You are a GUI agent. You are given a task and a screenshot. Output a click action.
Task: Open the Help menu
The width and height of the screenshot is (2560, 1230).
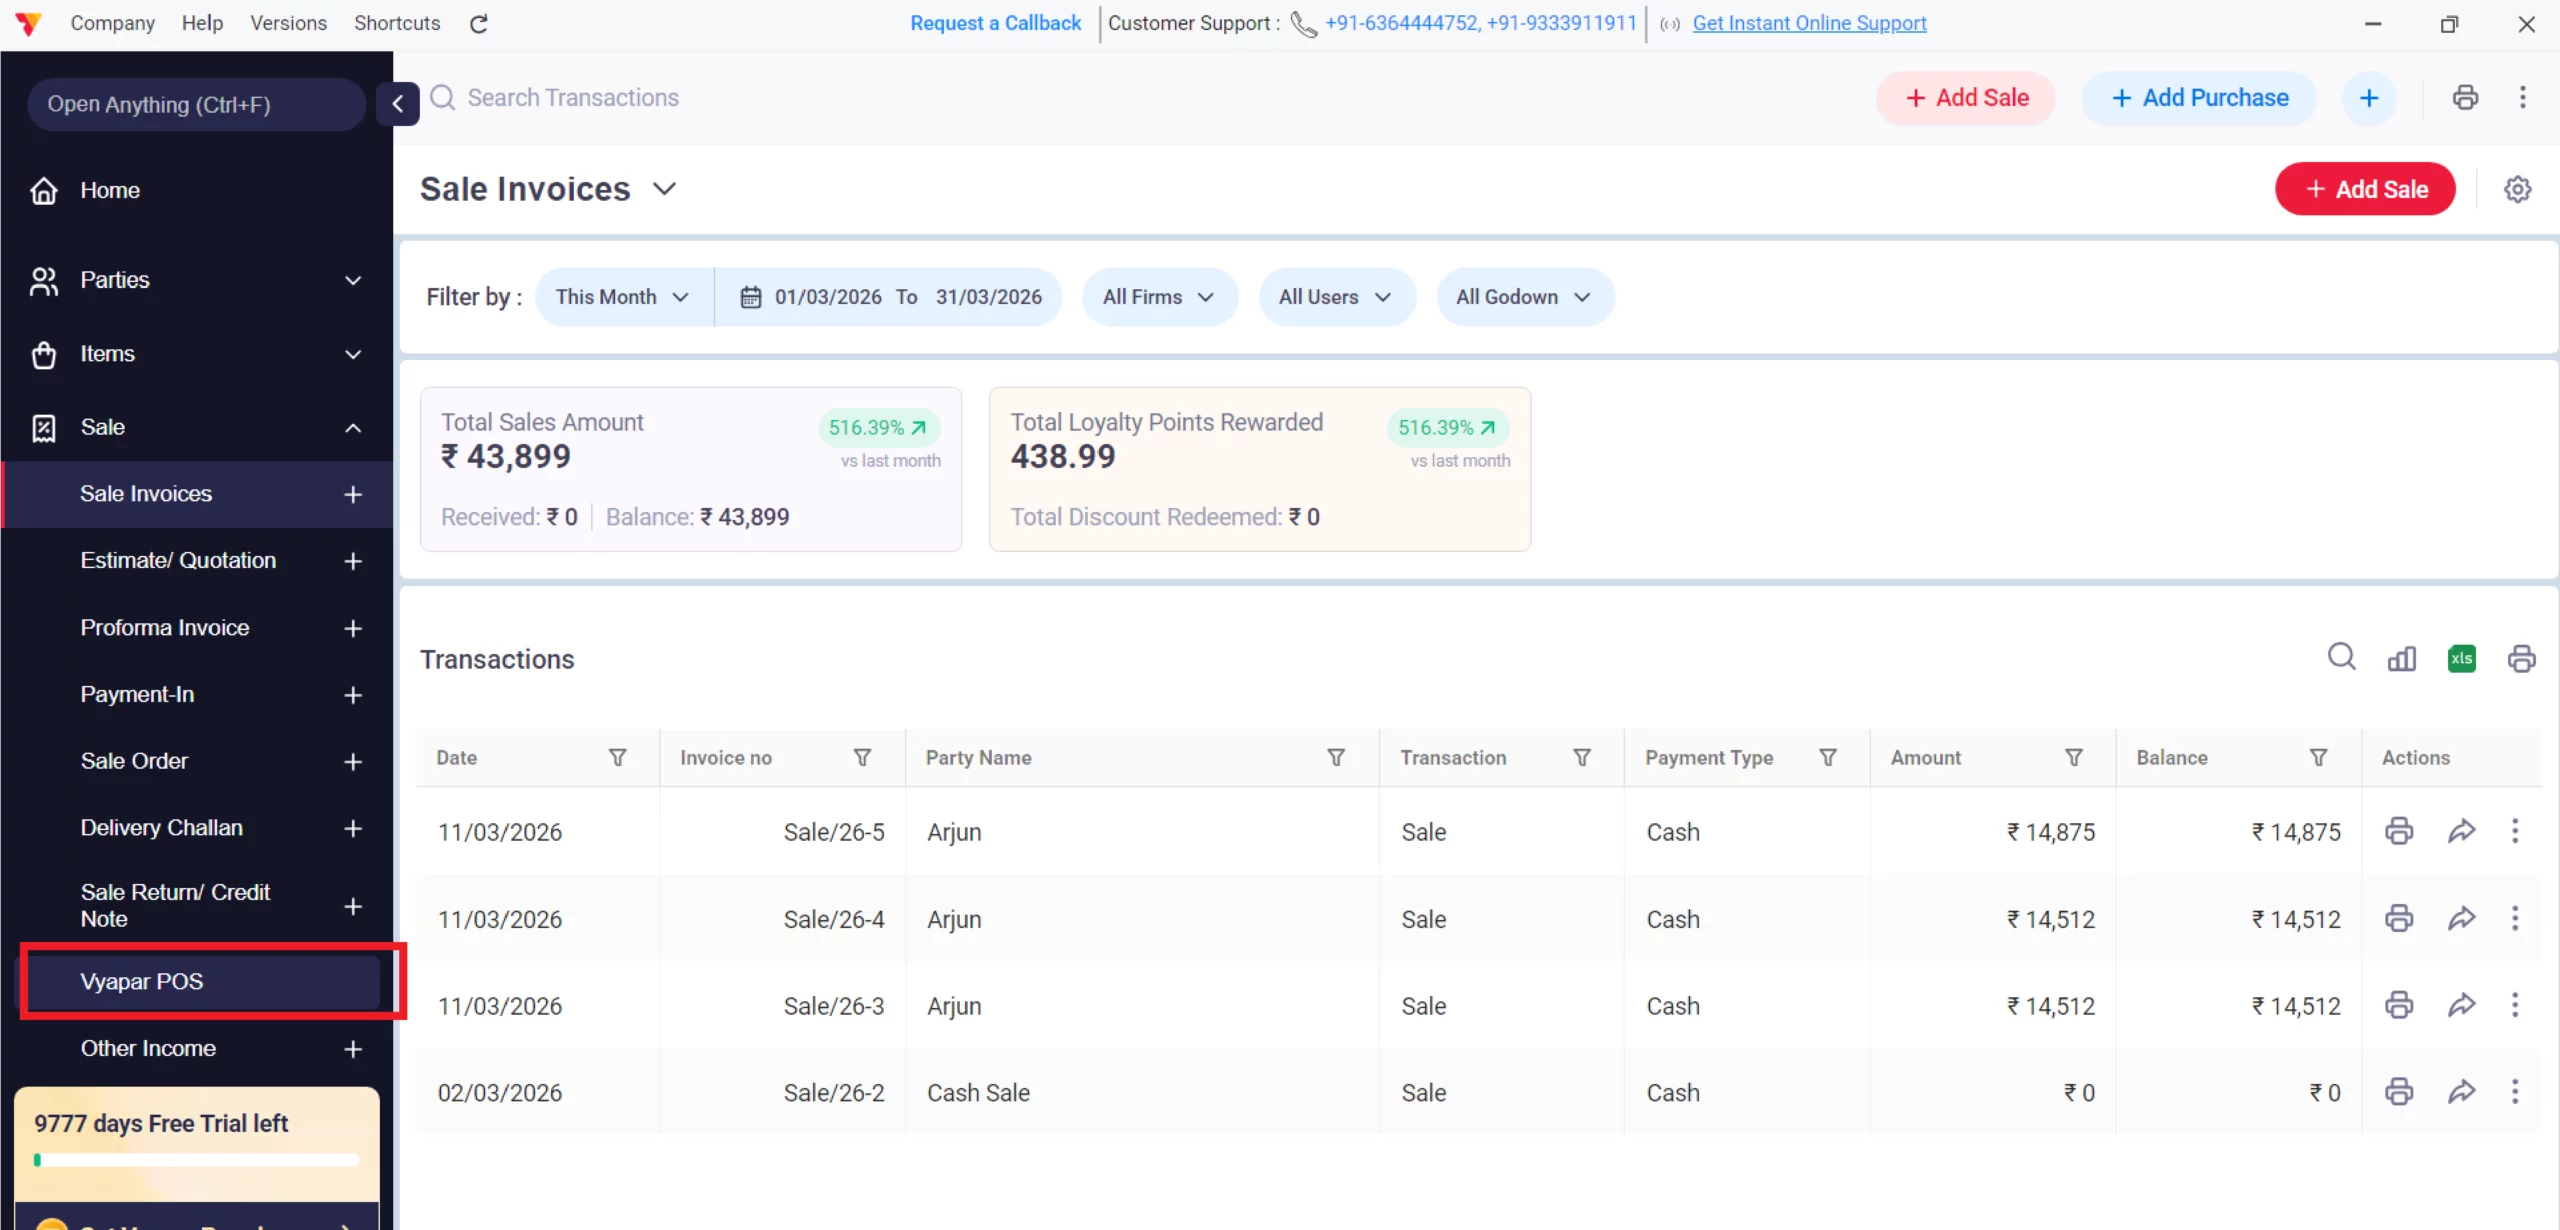click(202, 23)
